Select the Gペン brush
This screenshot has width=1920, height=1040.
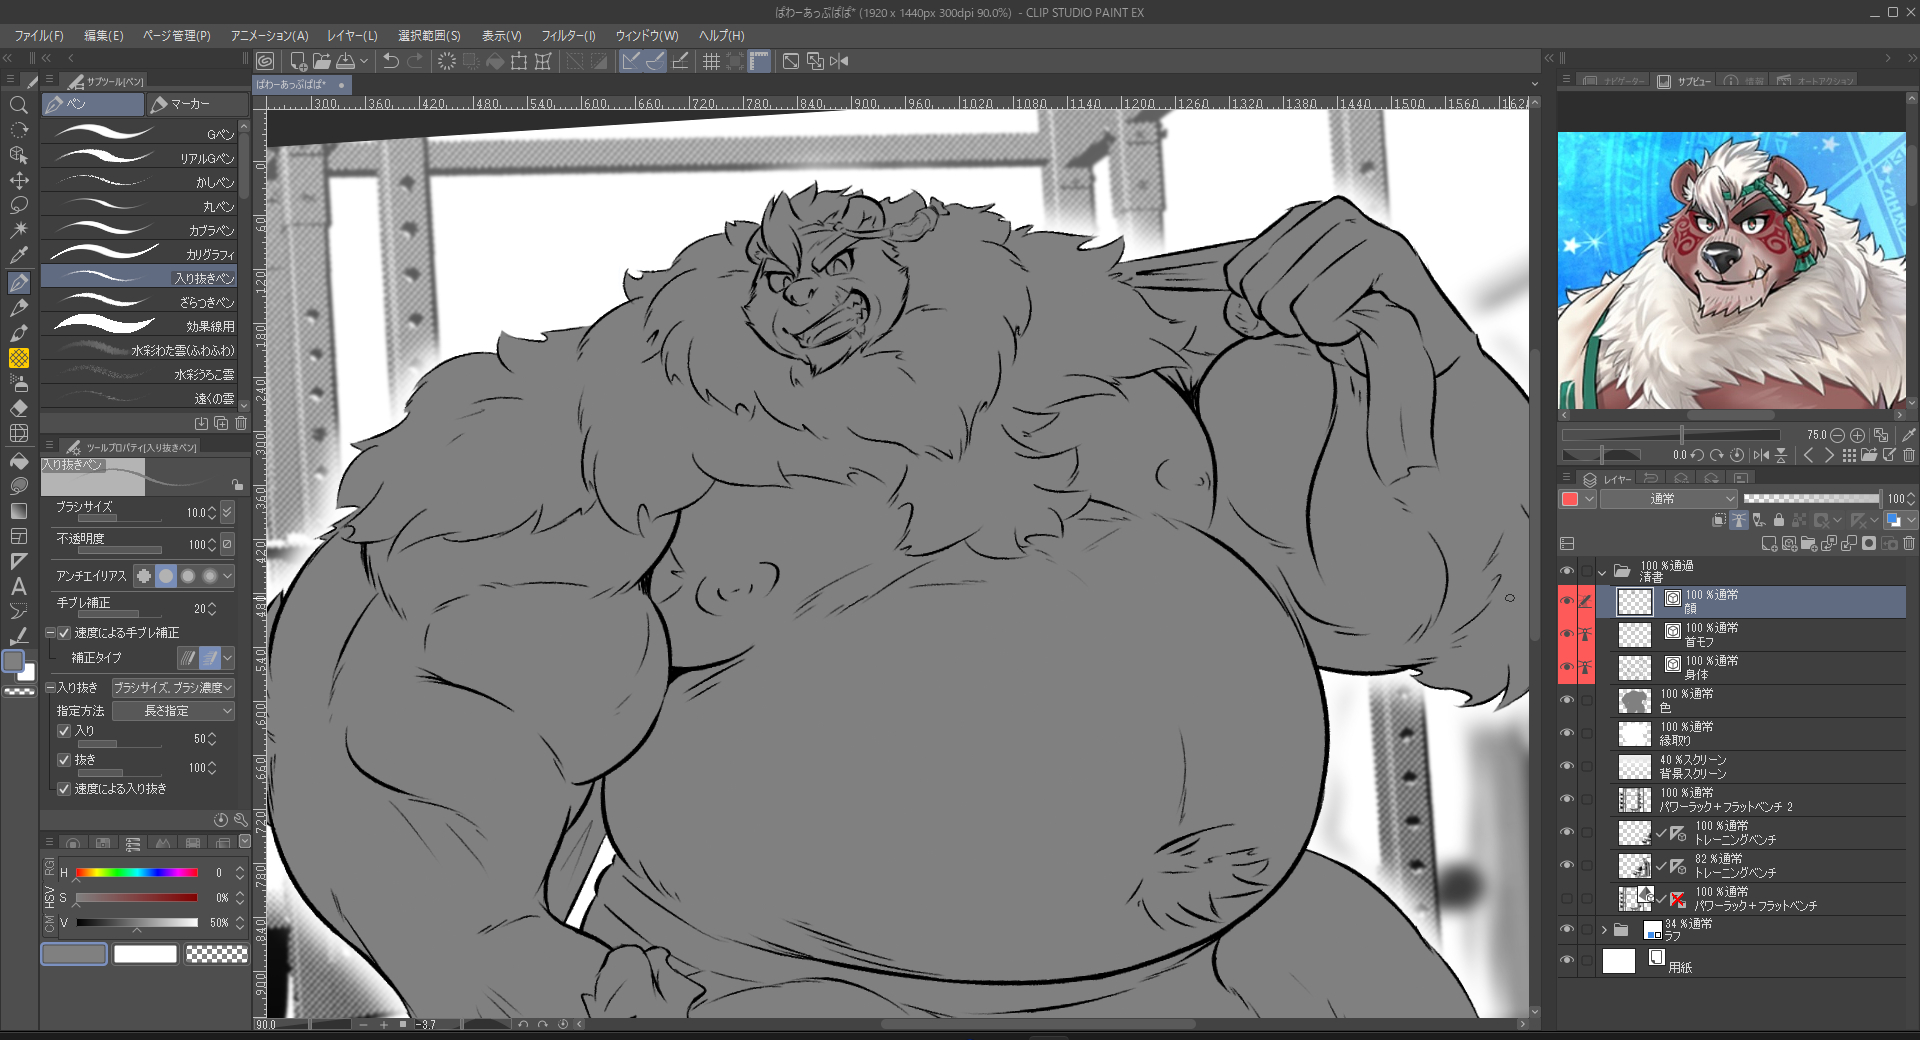pyautogui.click(x=140, y=133)
